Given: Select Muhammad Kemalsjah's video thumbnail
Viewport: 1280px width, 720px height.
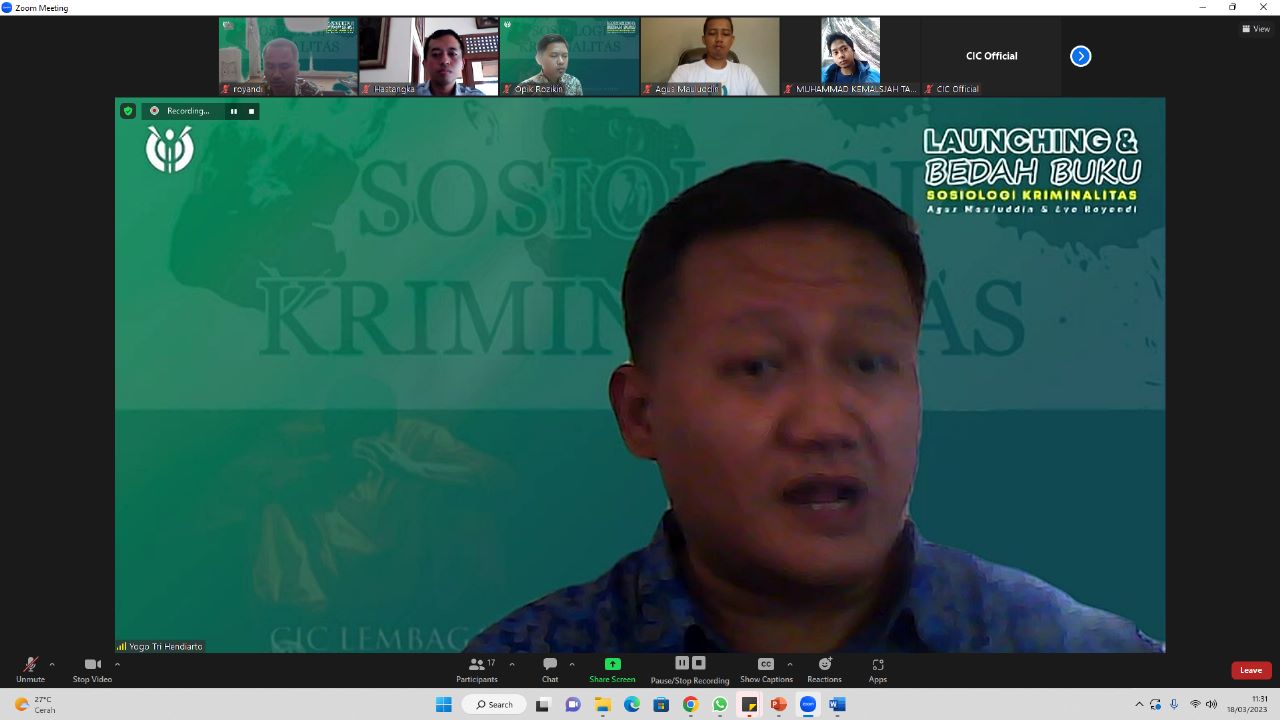Looking at the screenshot, I should click(850, 56).
